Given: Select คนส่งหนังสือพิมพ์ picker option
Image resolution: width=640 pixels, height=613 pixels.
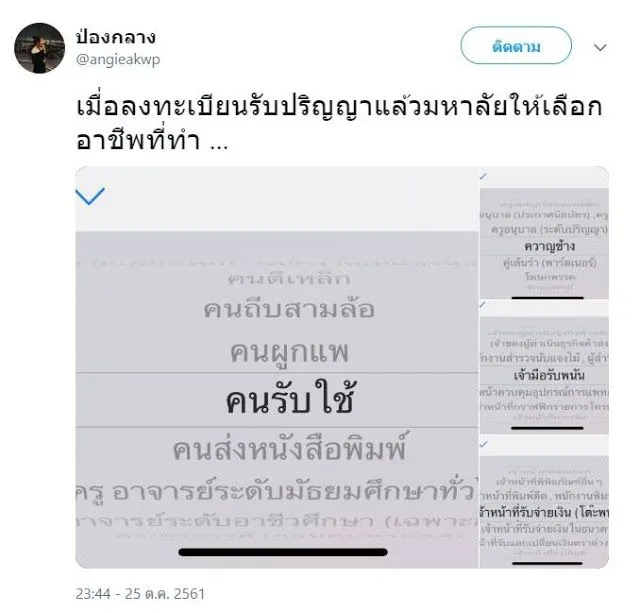Looking at the screenshot, I should click(289, 447).
